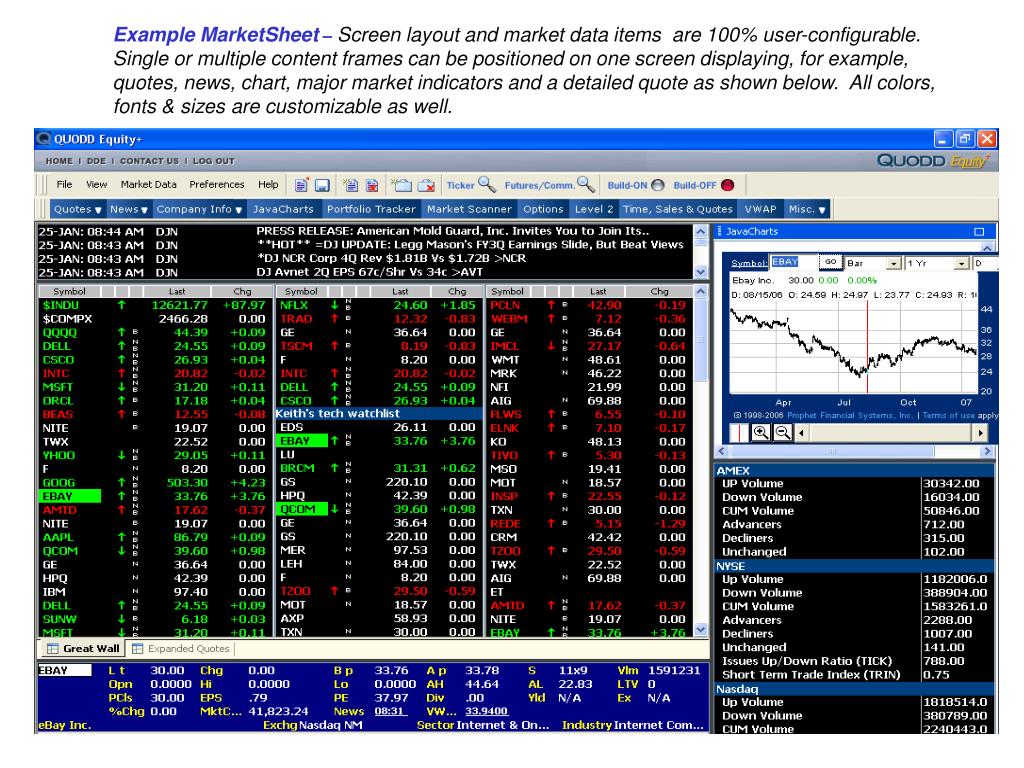Click the add frame icon left of Ticker
This screenshot has width=1024, height=768.
[x=401, y=185]
